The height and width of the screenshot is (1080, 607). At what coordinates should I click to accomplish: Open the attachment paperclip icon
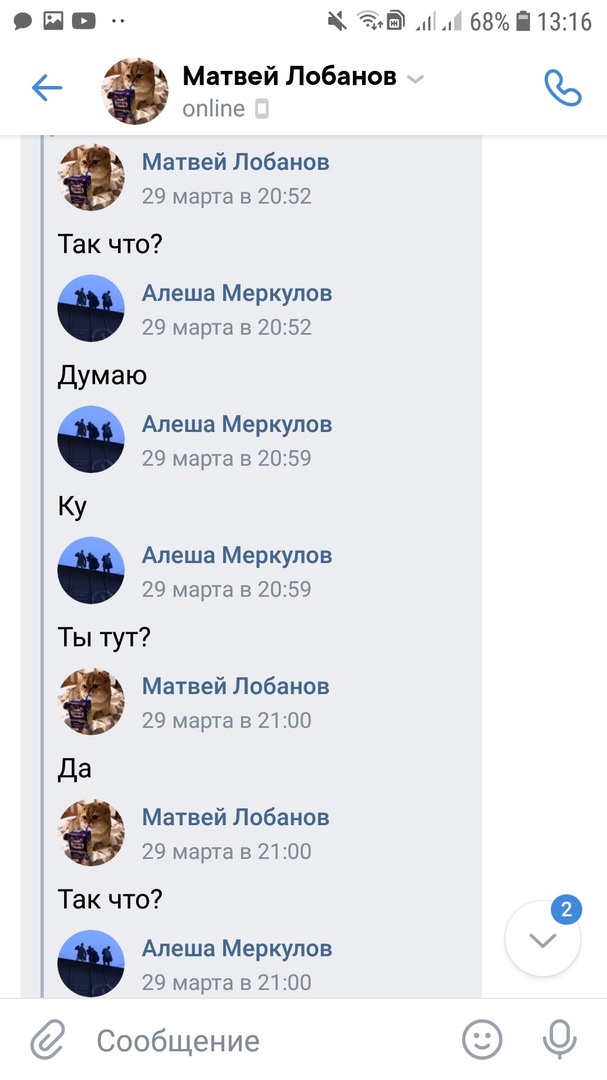click(47, 1040)
